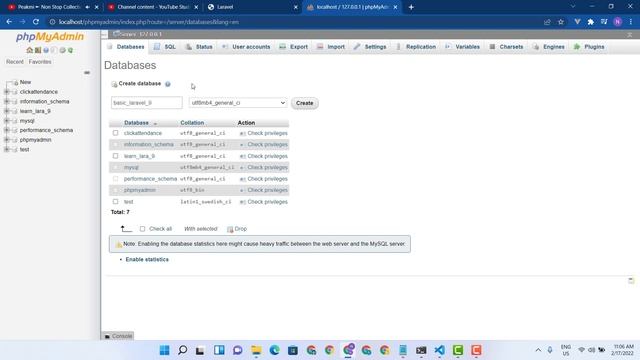Click the help icon beside Create database

(168, 84)
